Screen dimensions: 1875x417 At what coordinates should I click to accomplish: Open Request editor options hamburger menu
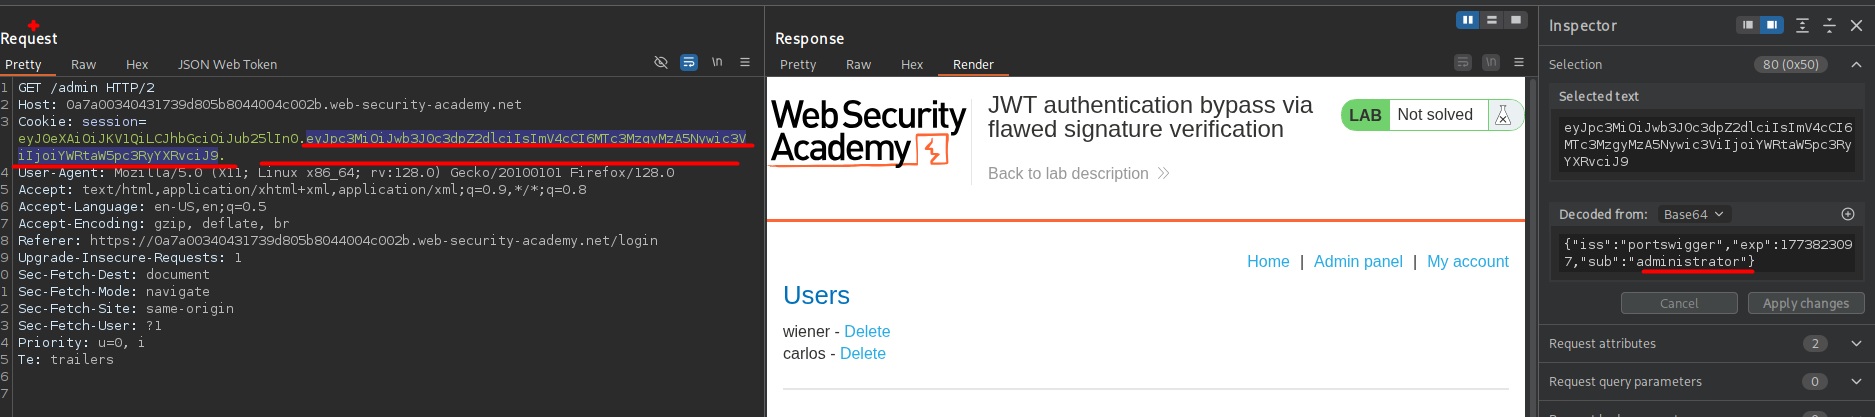745,63
